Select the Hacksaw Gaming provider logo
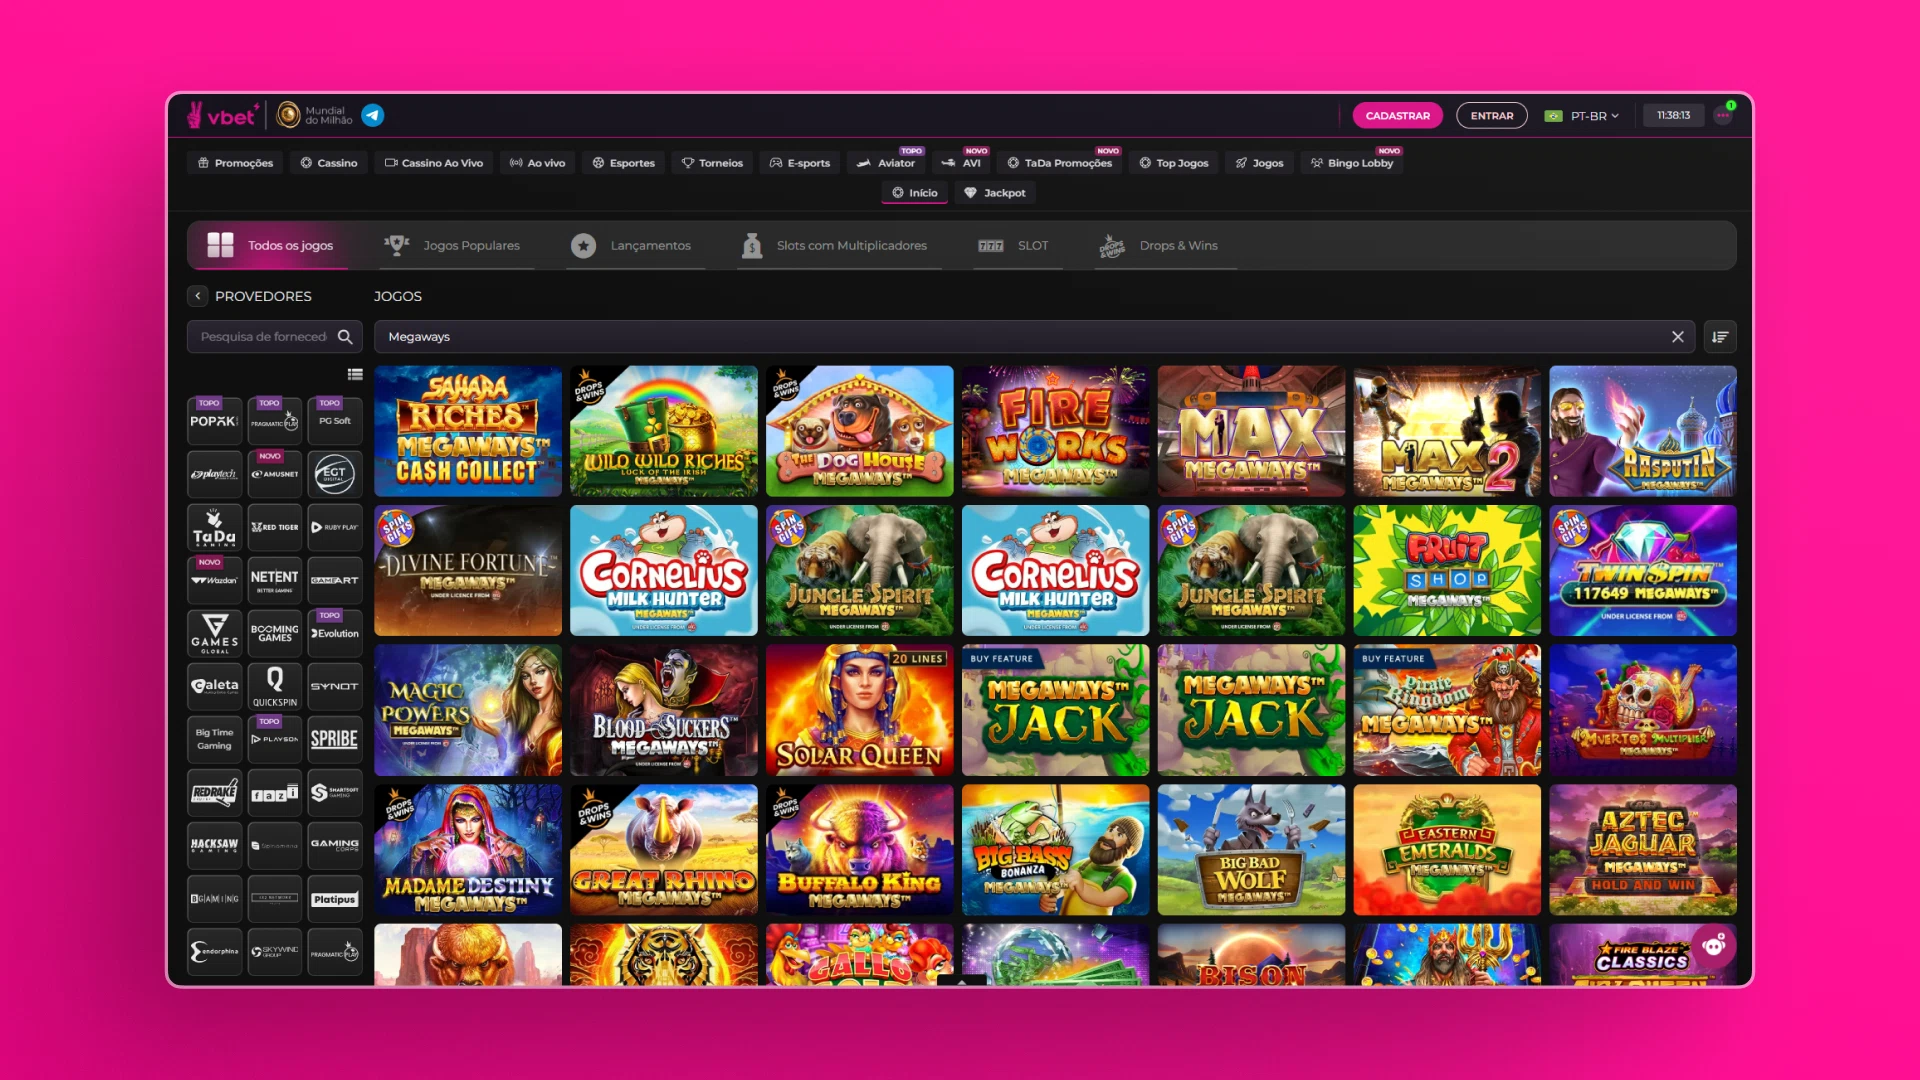This screenshot has height=1080, width=1920. coord(214,845)
